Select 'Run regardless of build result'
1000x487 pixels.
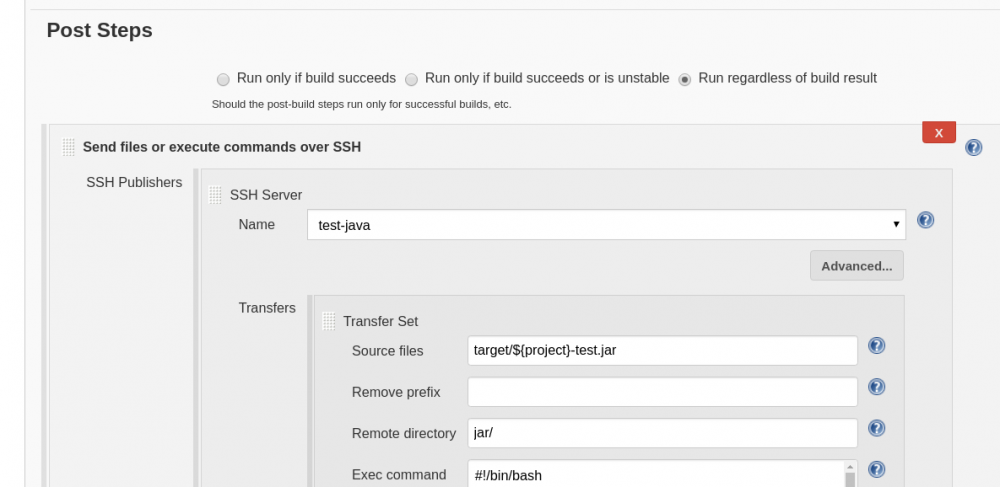click(x=685, y=79)
